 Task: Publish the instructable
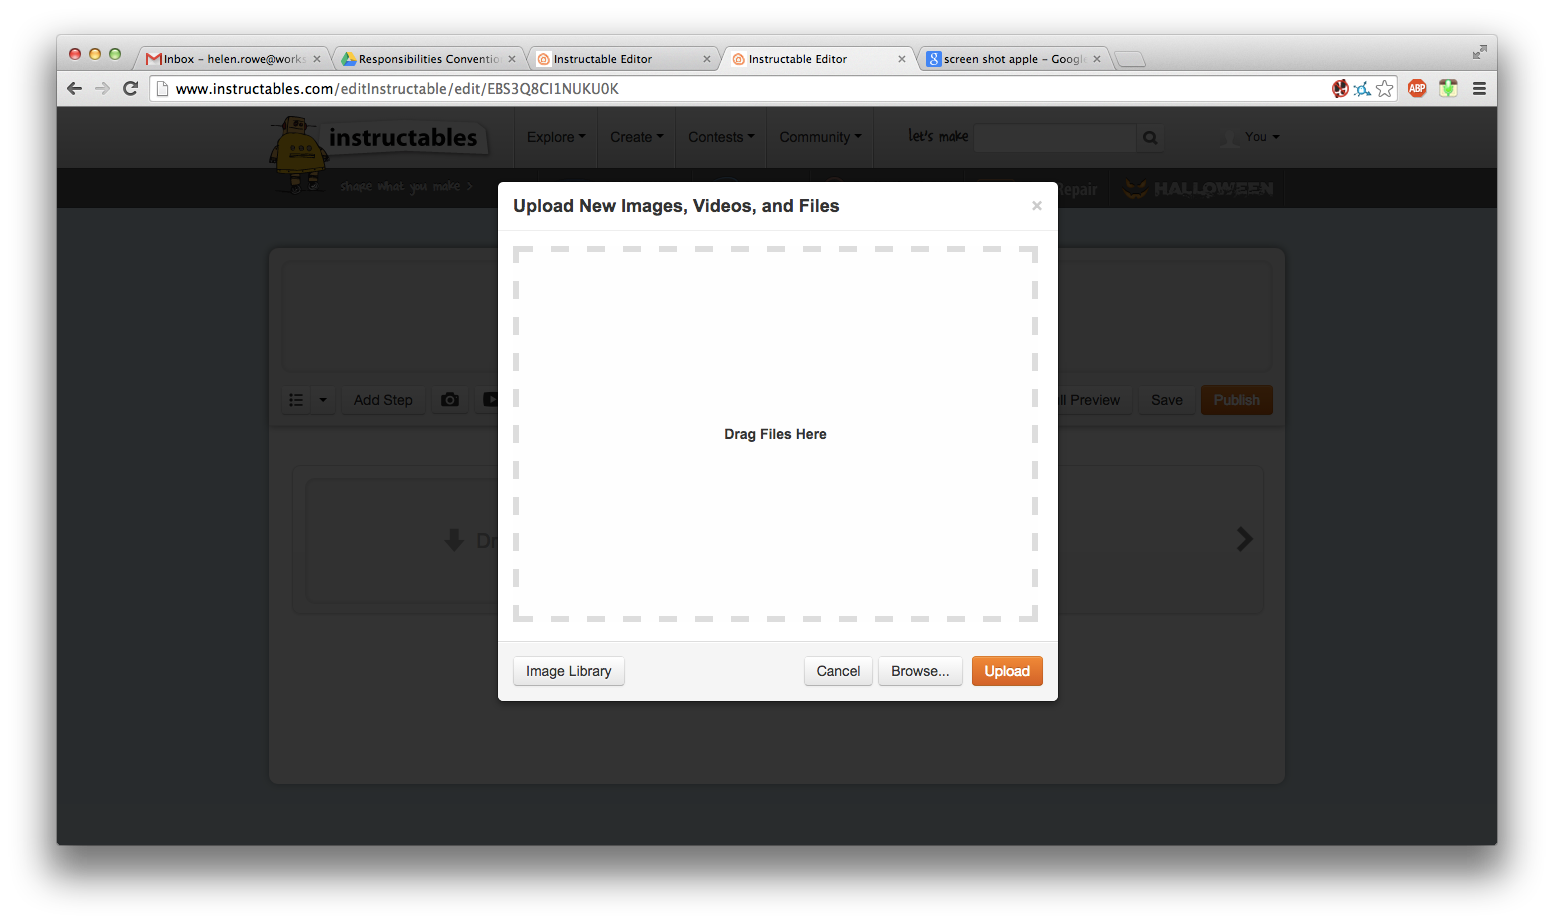(x=1236, y=399)
